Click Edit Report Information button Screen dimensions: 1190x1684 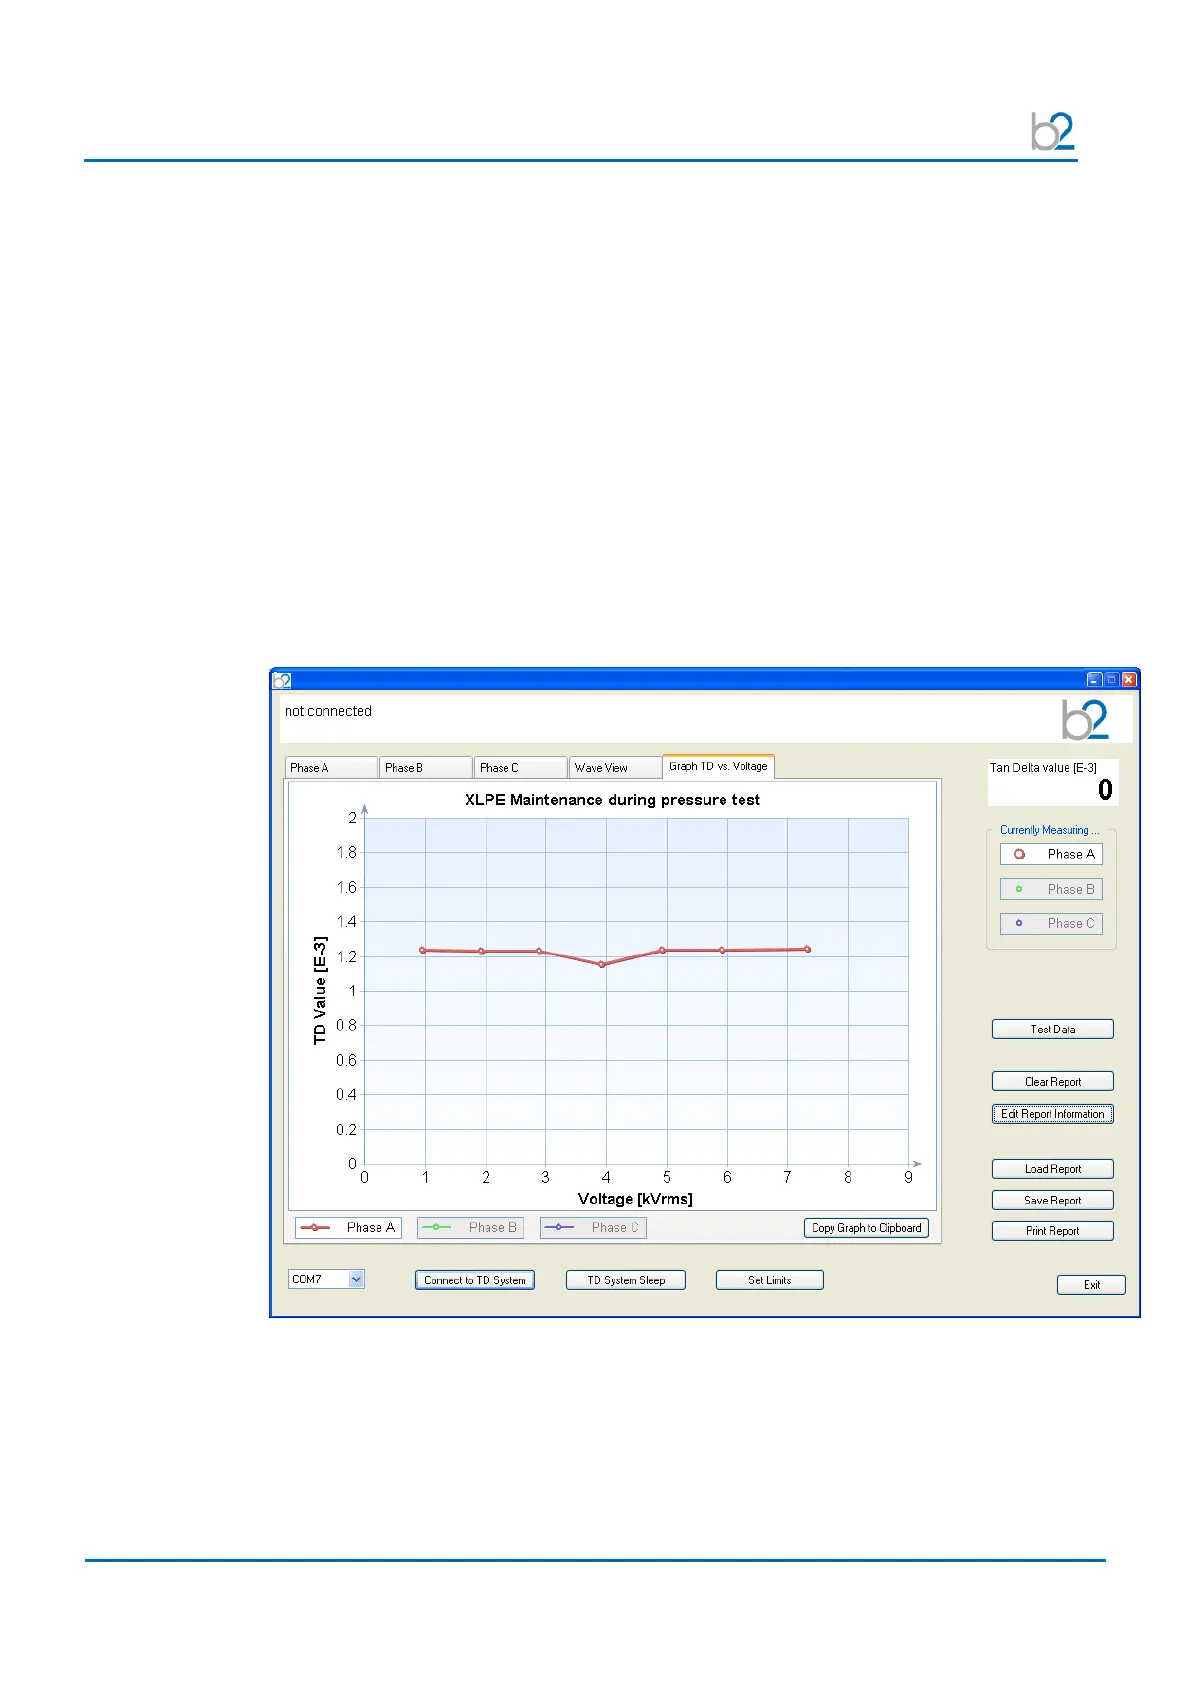pos(1052,1114)
